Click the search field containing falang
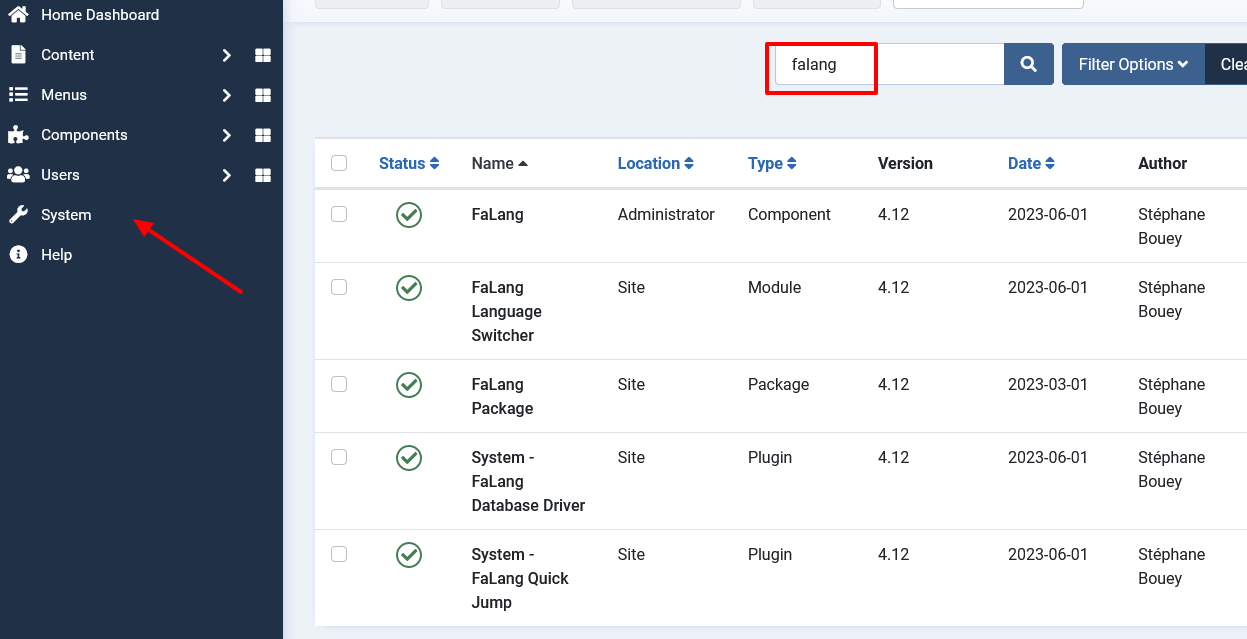 (890, 64)
